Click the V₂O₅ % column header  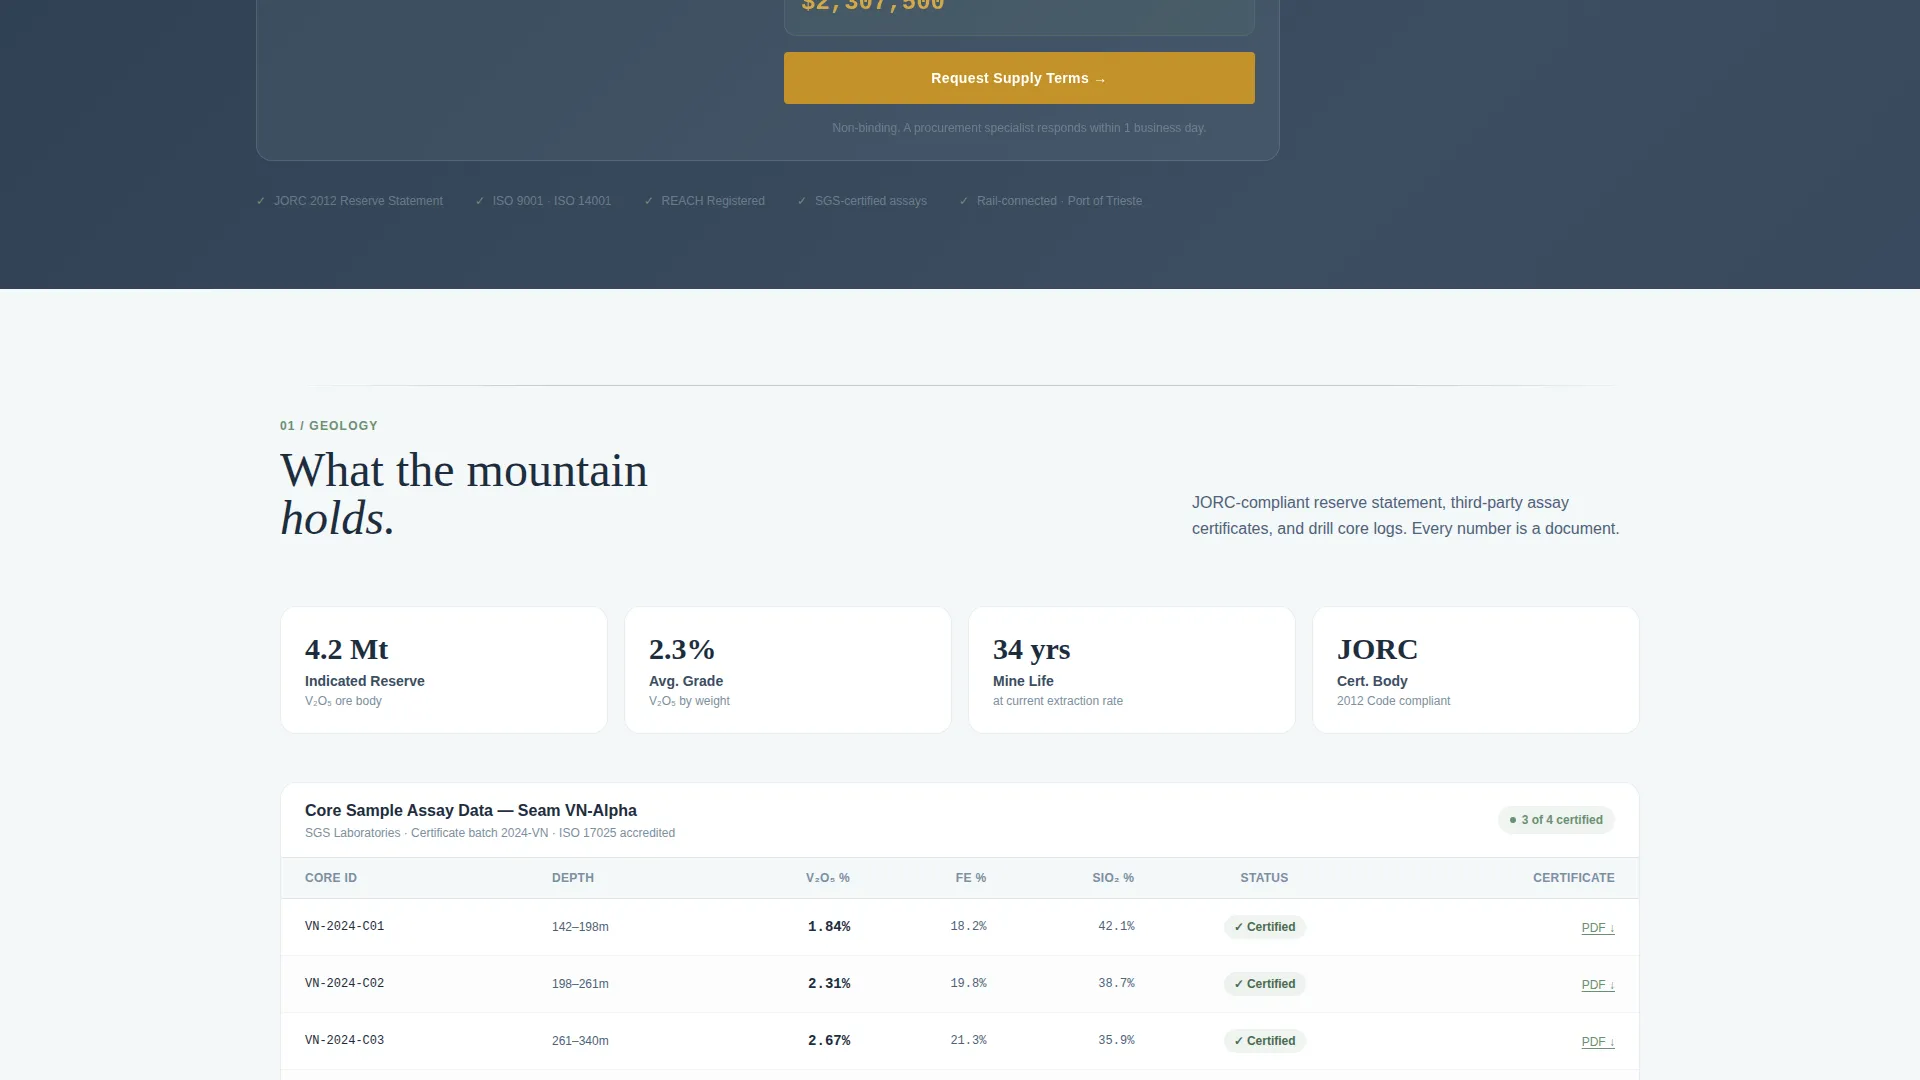pyautogui.click(x=828, y=878)
